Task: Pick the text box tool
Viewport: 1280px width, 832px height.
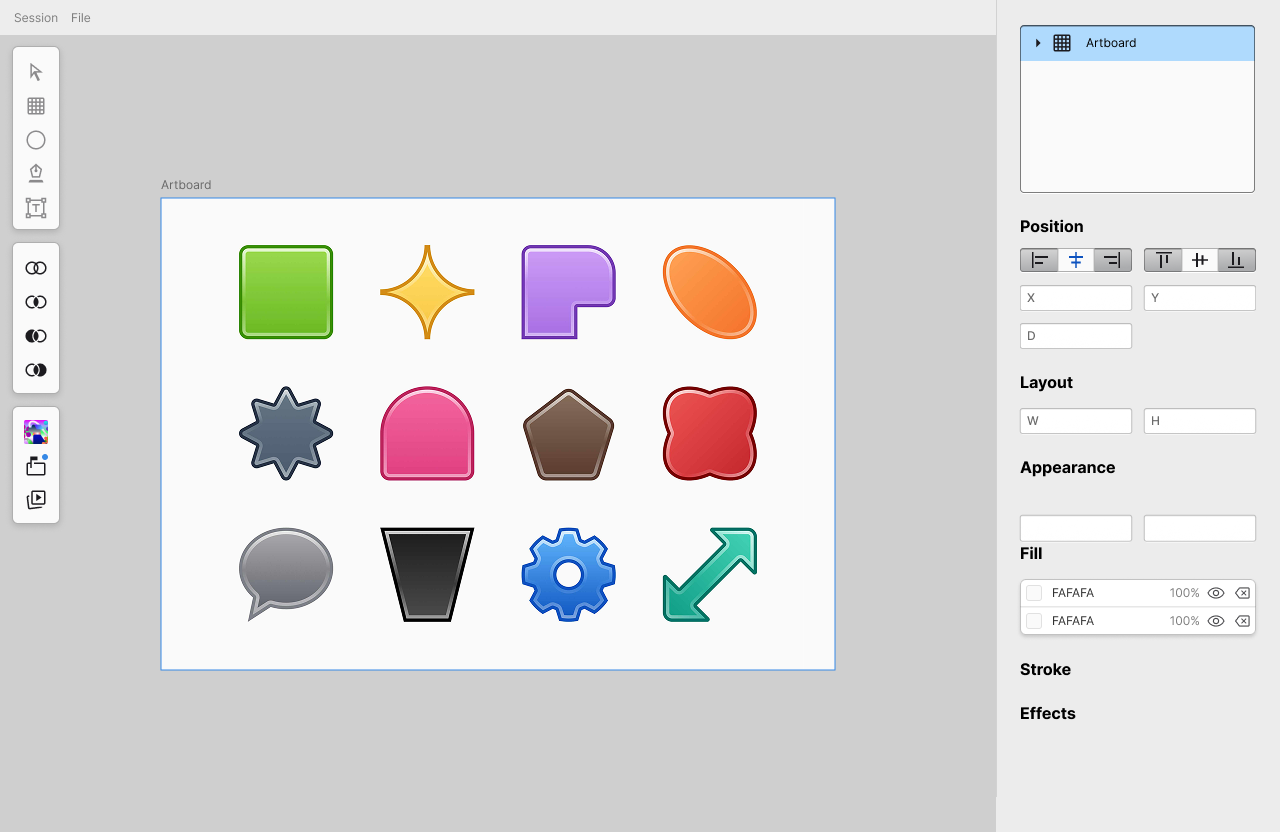Action: [36, 208]
